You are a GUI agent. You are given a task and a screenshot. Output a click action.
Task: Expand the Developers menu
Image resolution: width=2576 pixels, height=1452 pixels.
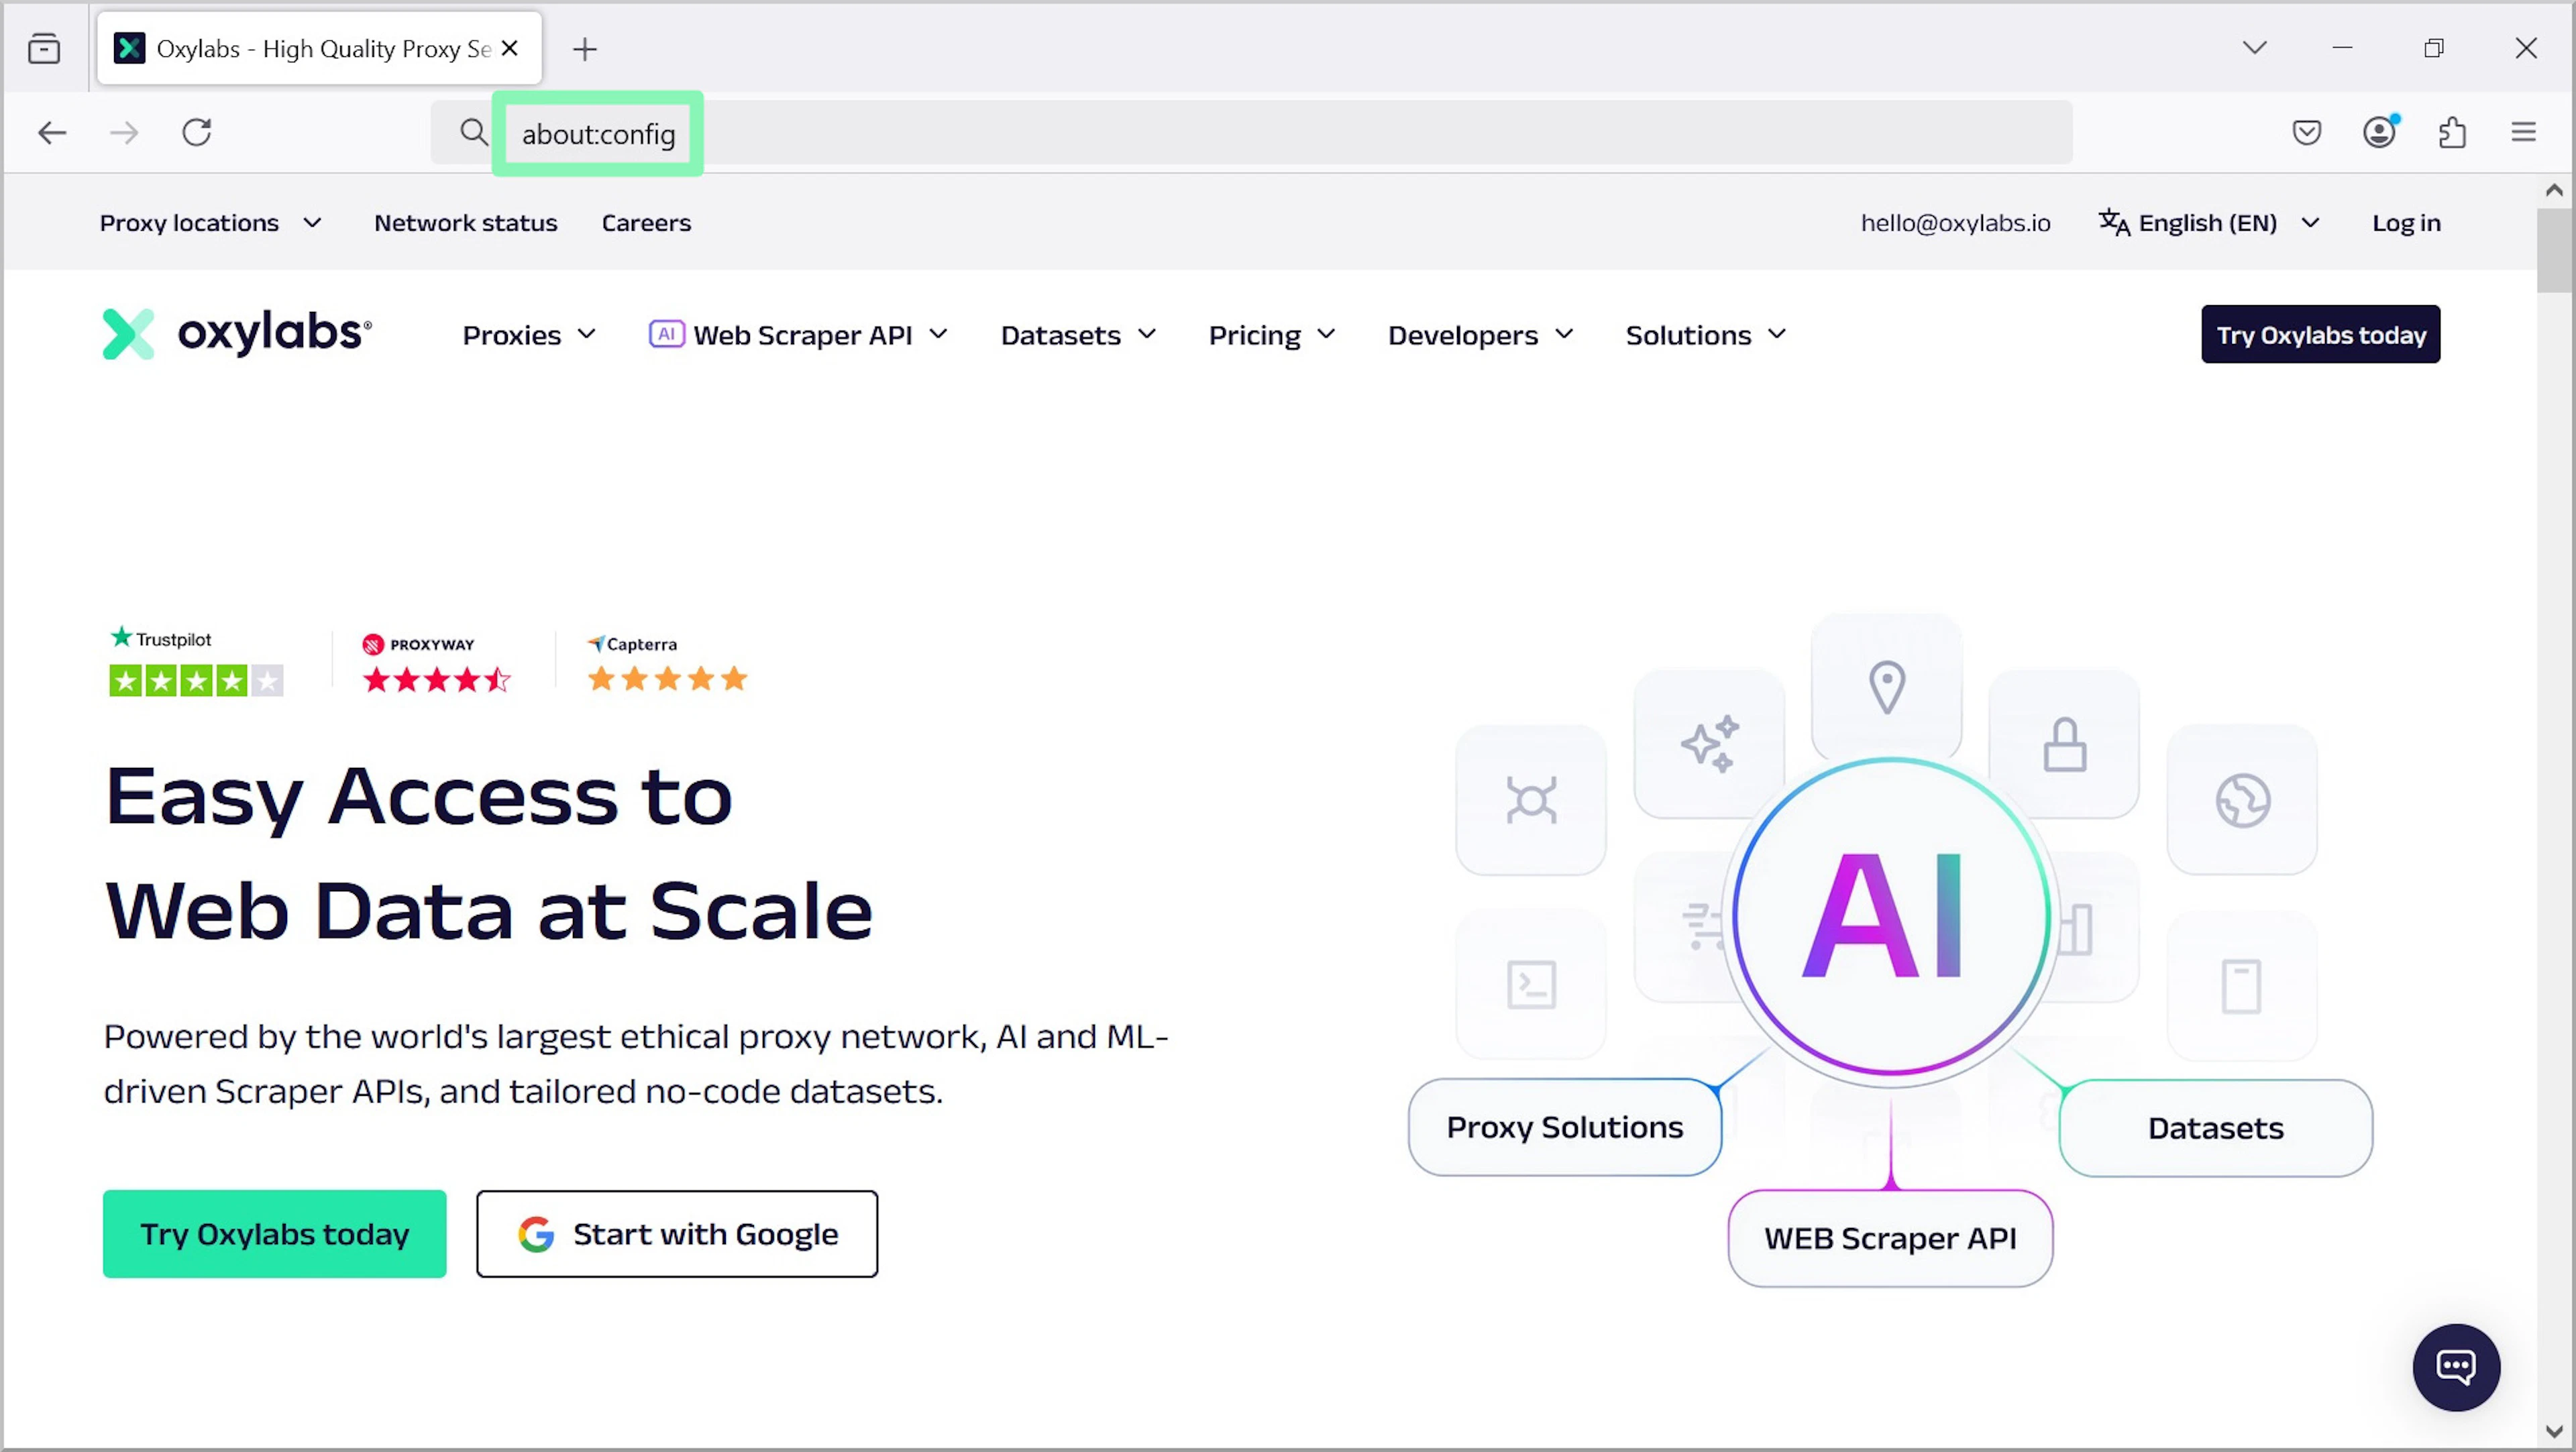[x=1480, y=335]
